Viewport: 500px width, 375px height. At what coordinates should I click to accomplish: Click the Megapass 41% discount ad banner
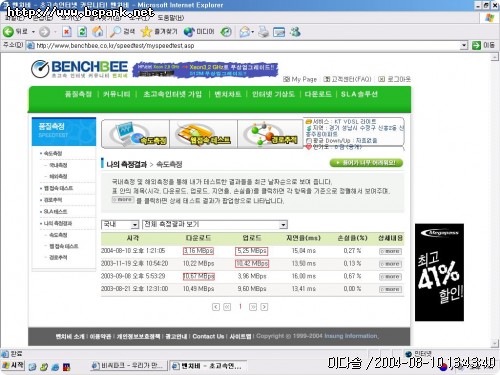coord(439,272)
